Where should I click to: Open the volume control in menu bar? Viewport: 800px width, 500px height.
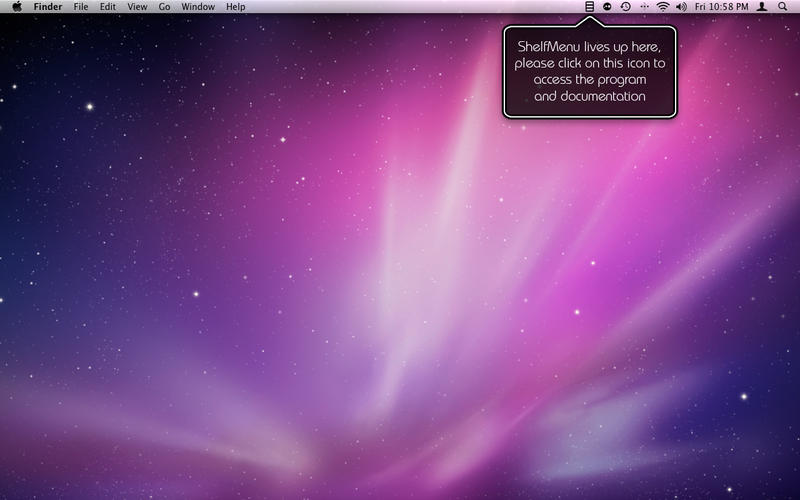tap(681, 7)
